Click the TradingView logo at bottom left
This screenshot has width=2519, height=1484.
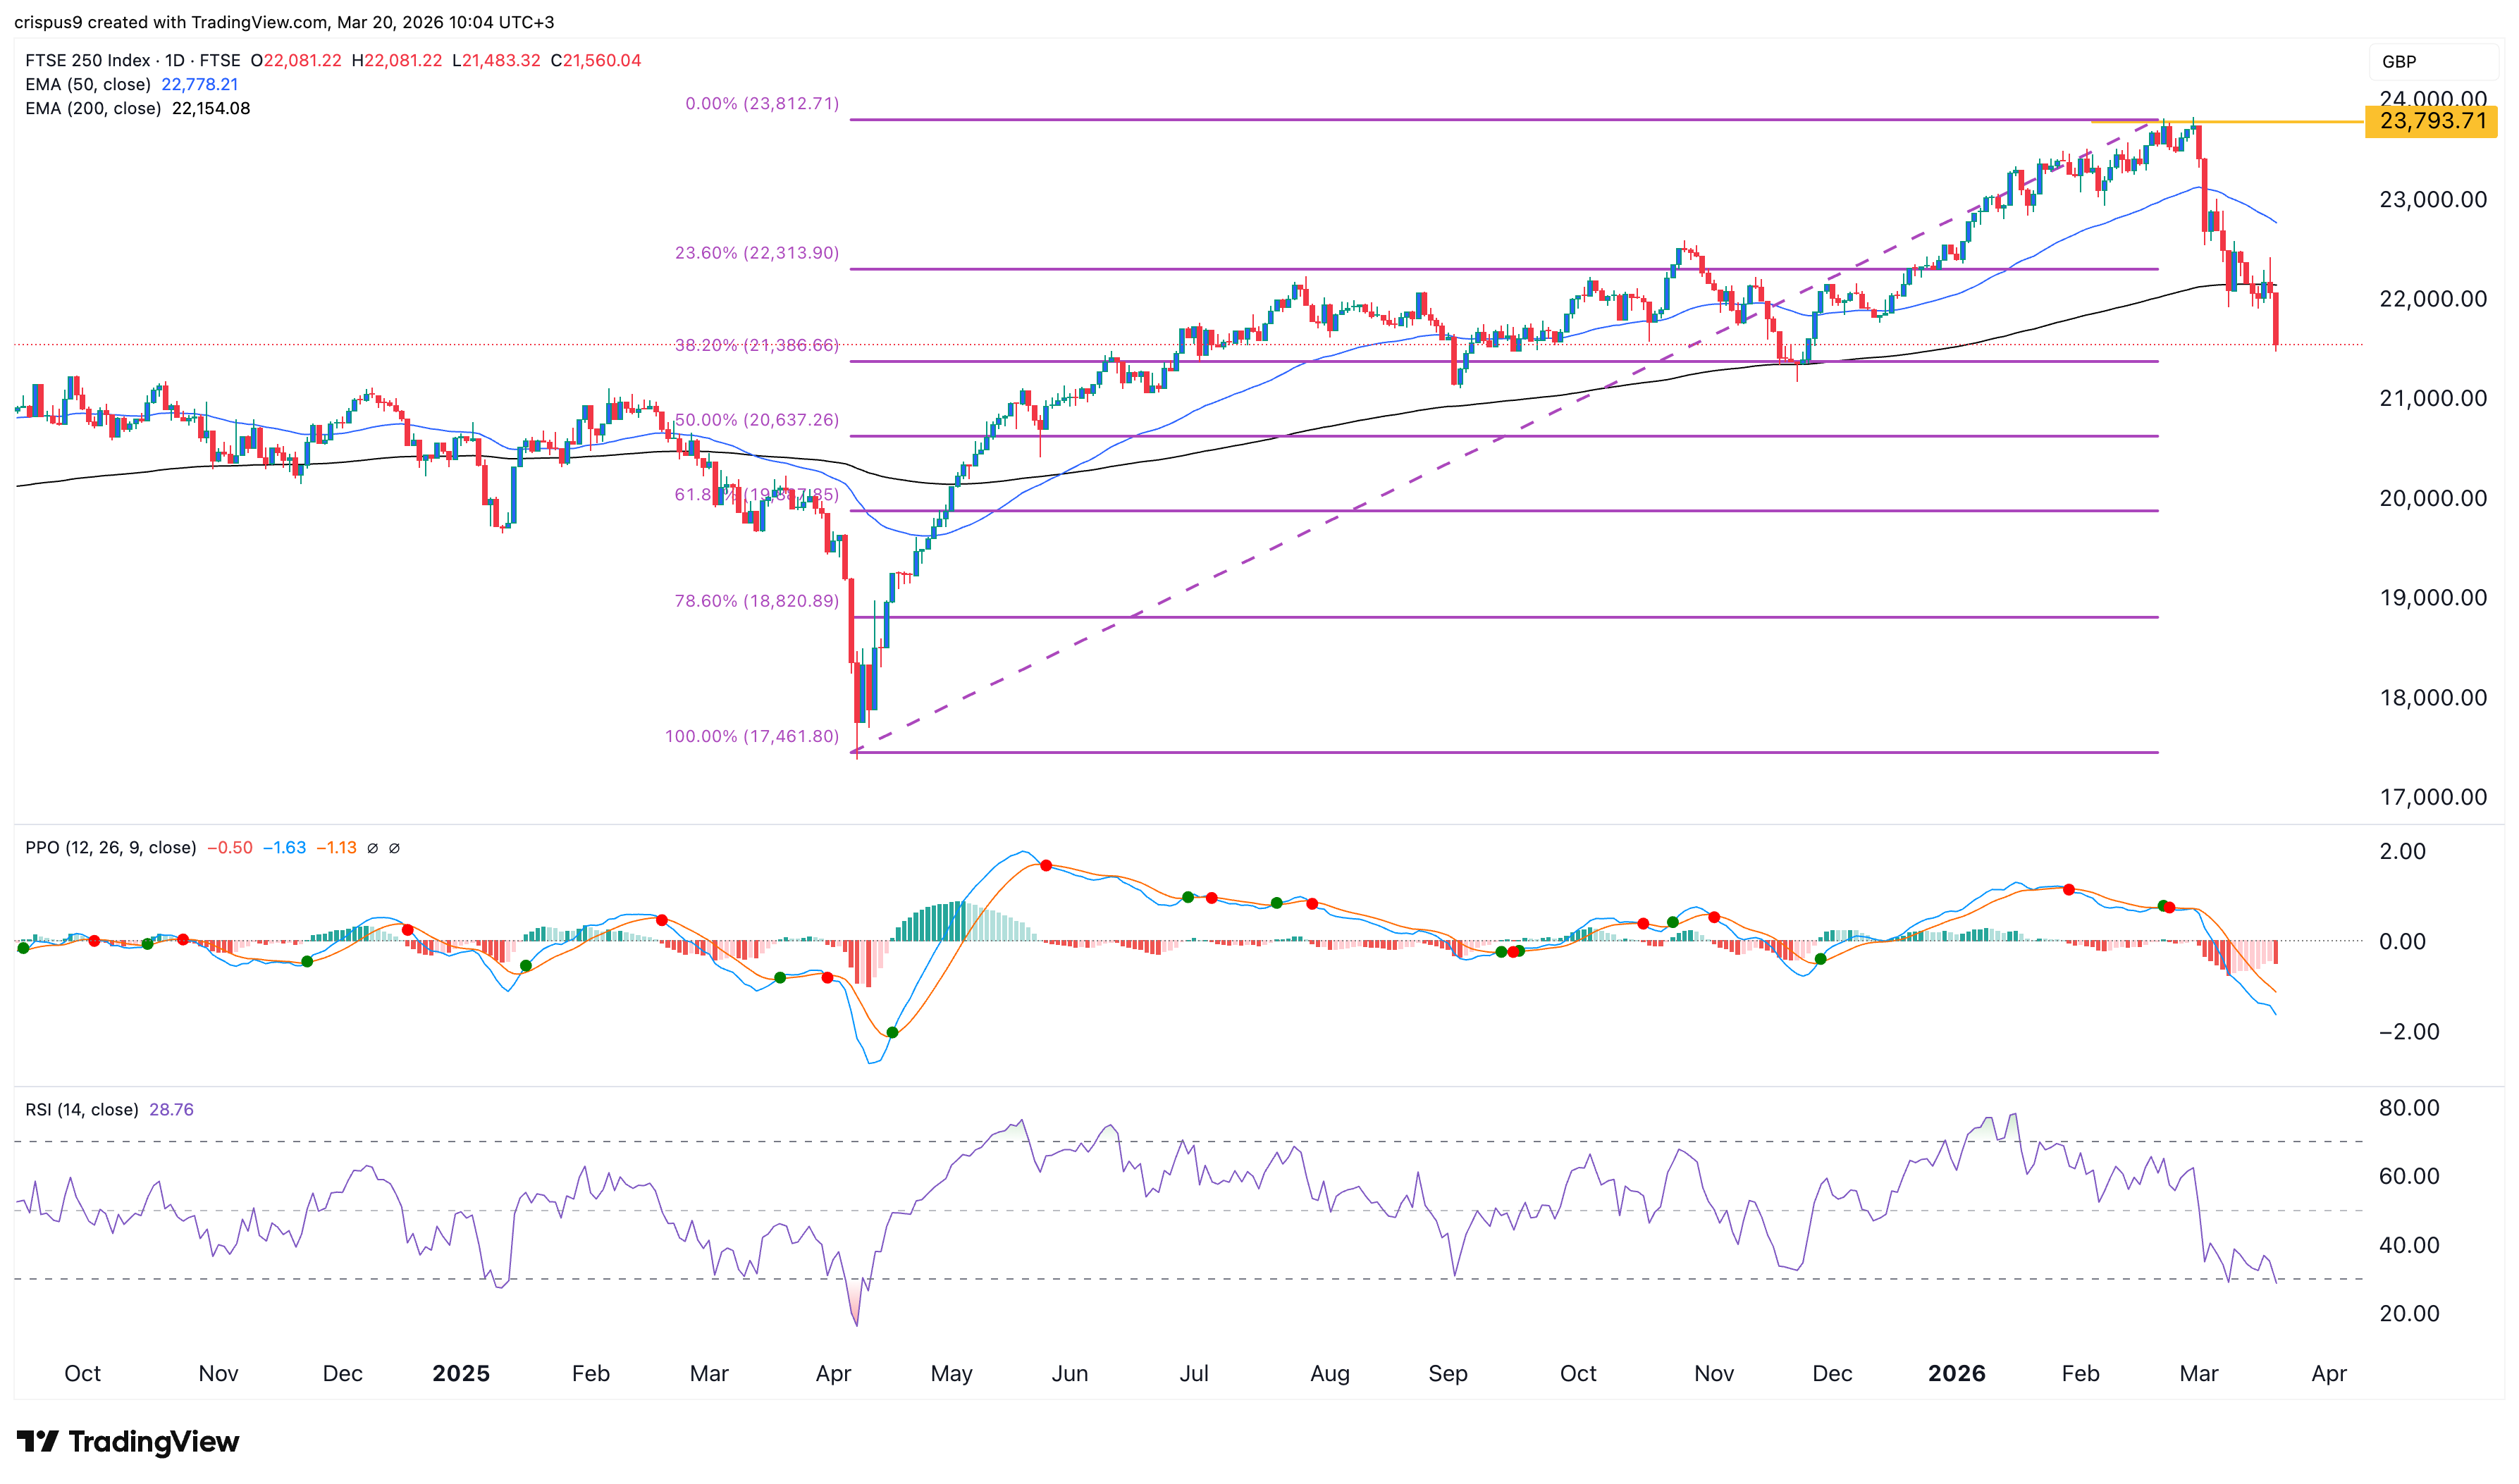click(128, 1441)
